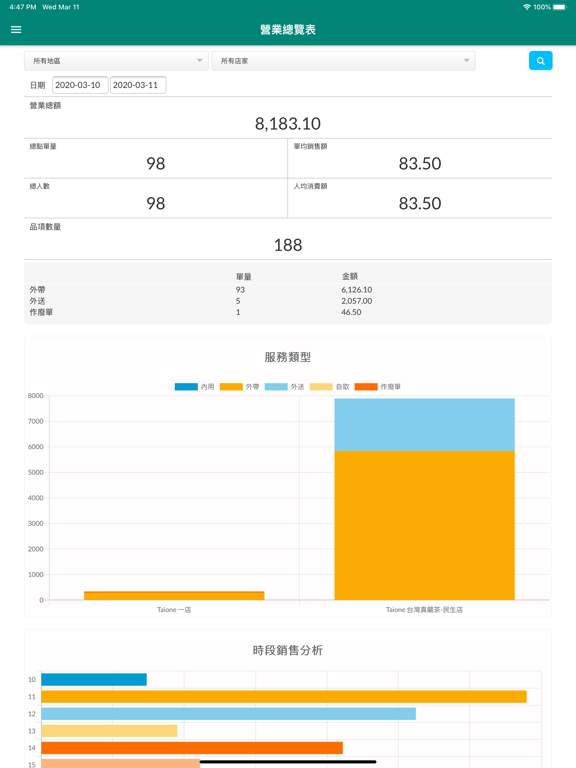Tap the Taione 台灣真藏茶-民生店 axis label
The image size is (576, 768).
(x=424, y=610)
